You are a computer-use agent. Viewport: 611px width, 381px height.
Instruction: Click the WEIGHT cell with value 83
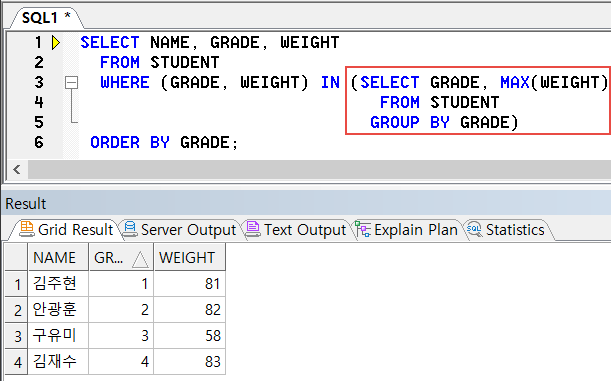190,362
